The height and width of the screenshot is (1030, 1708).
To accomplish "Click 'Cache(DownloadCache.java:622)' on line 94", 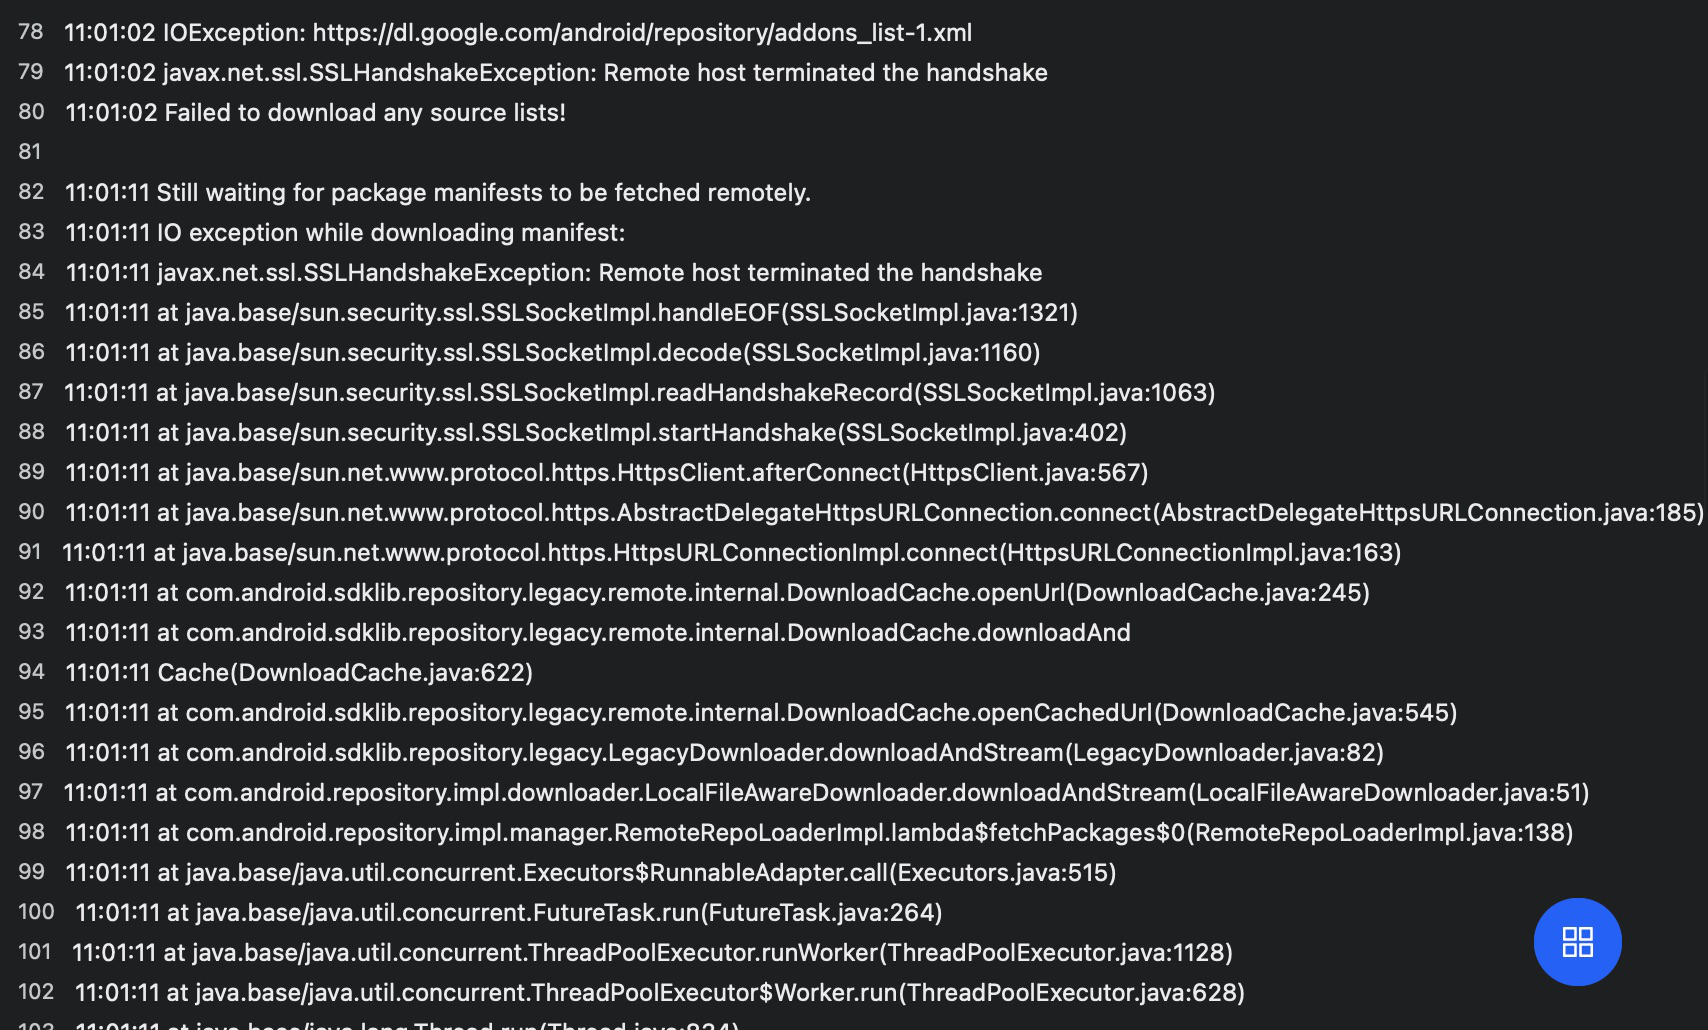I will pos(345,673).
